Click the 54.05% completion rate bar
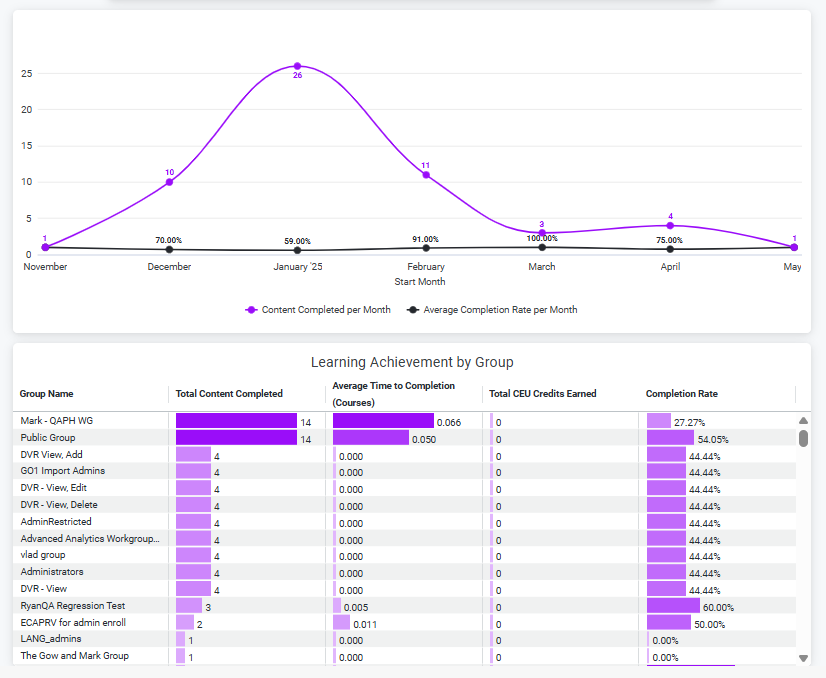This screenshot has width=826, height=678. point(671,438)
